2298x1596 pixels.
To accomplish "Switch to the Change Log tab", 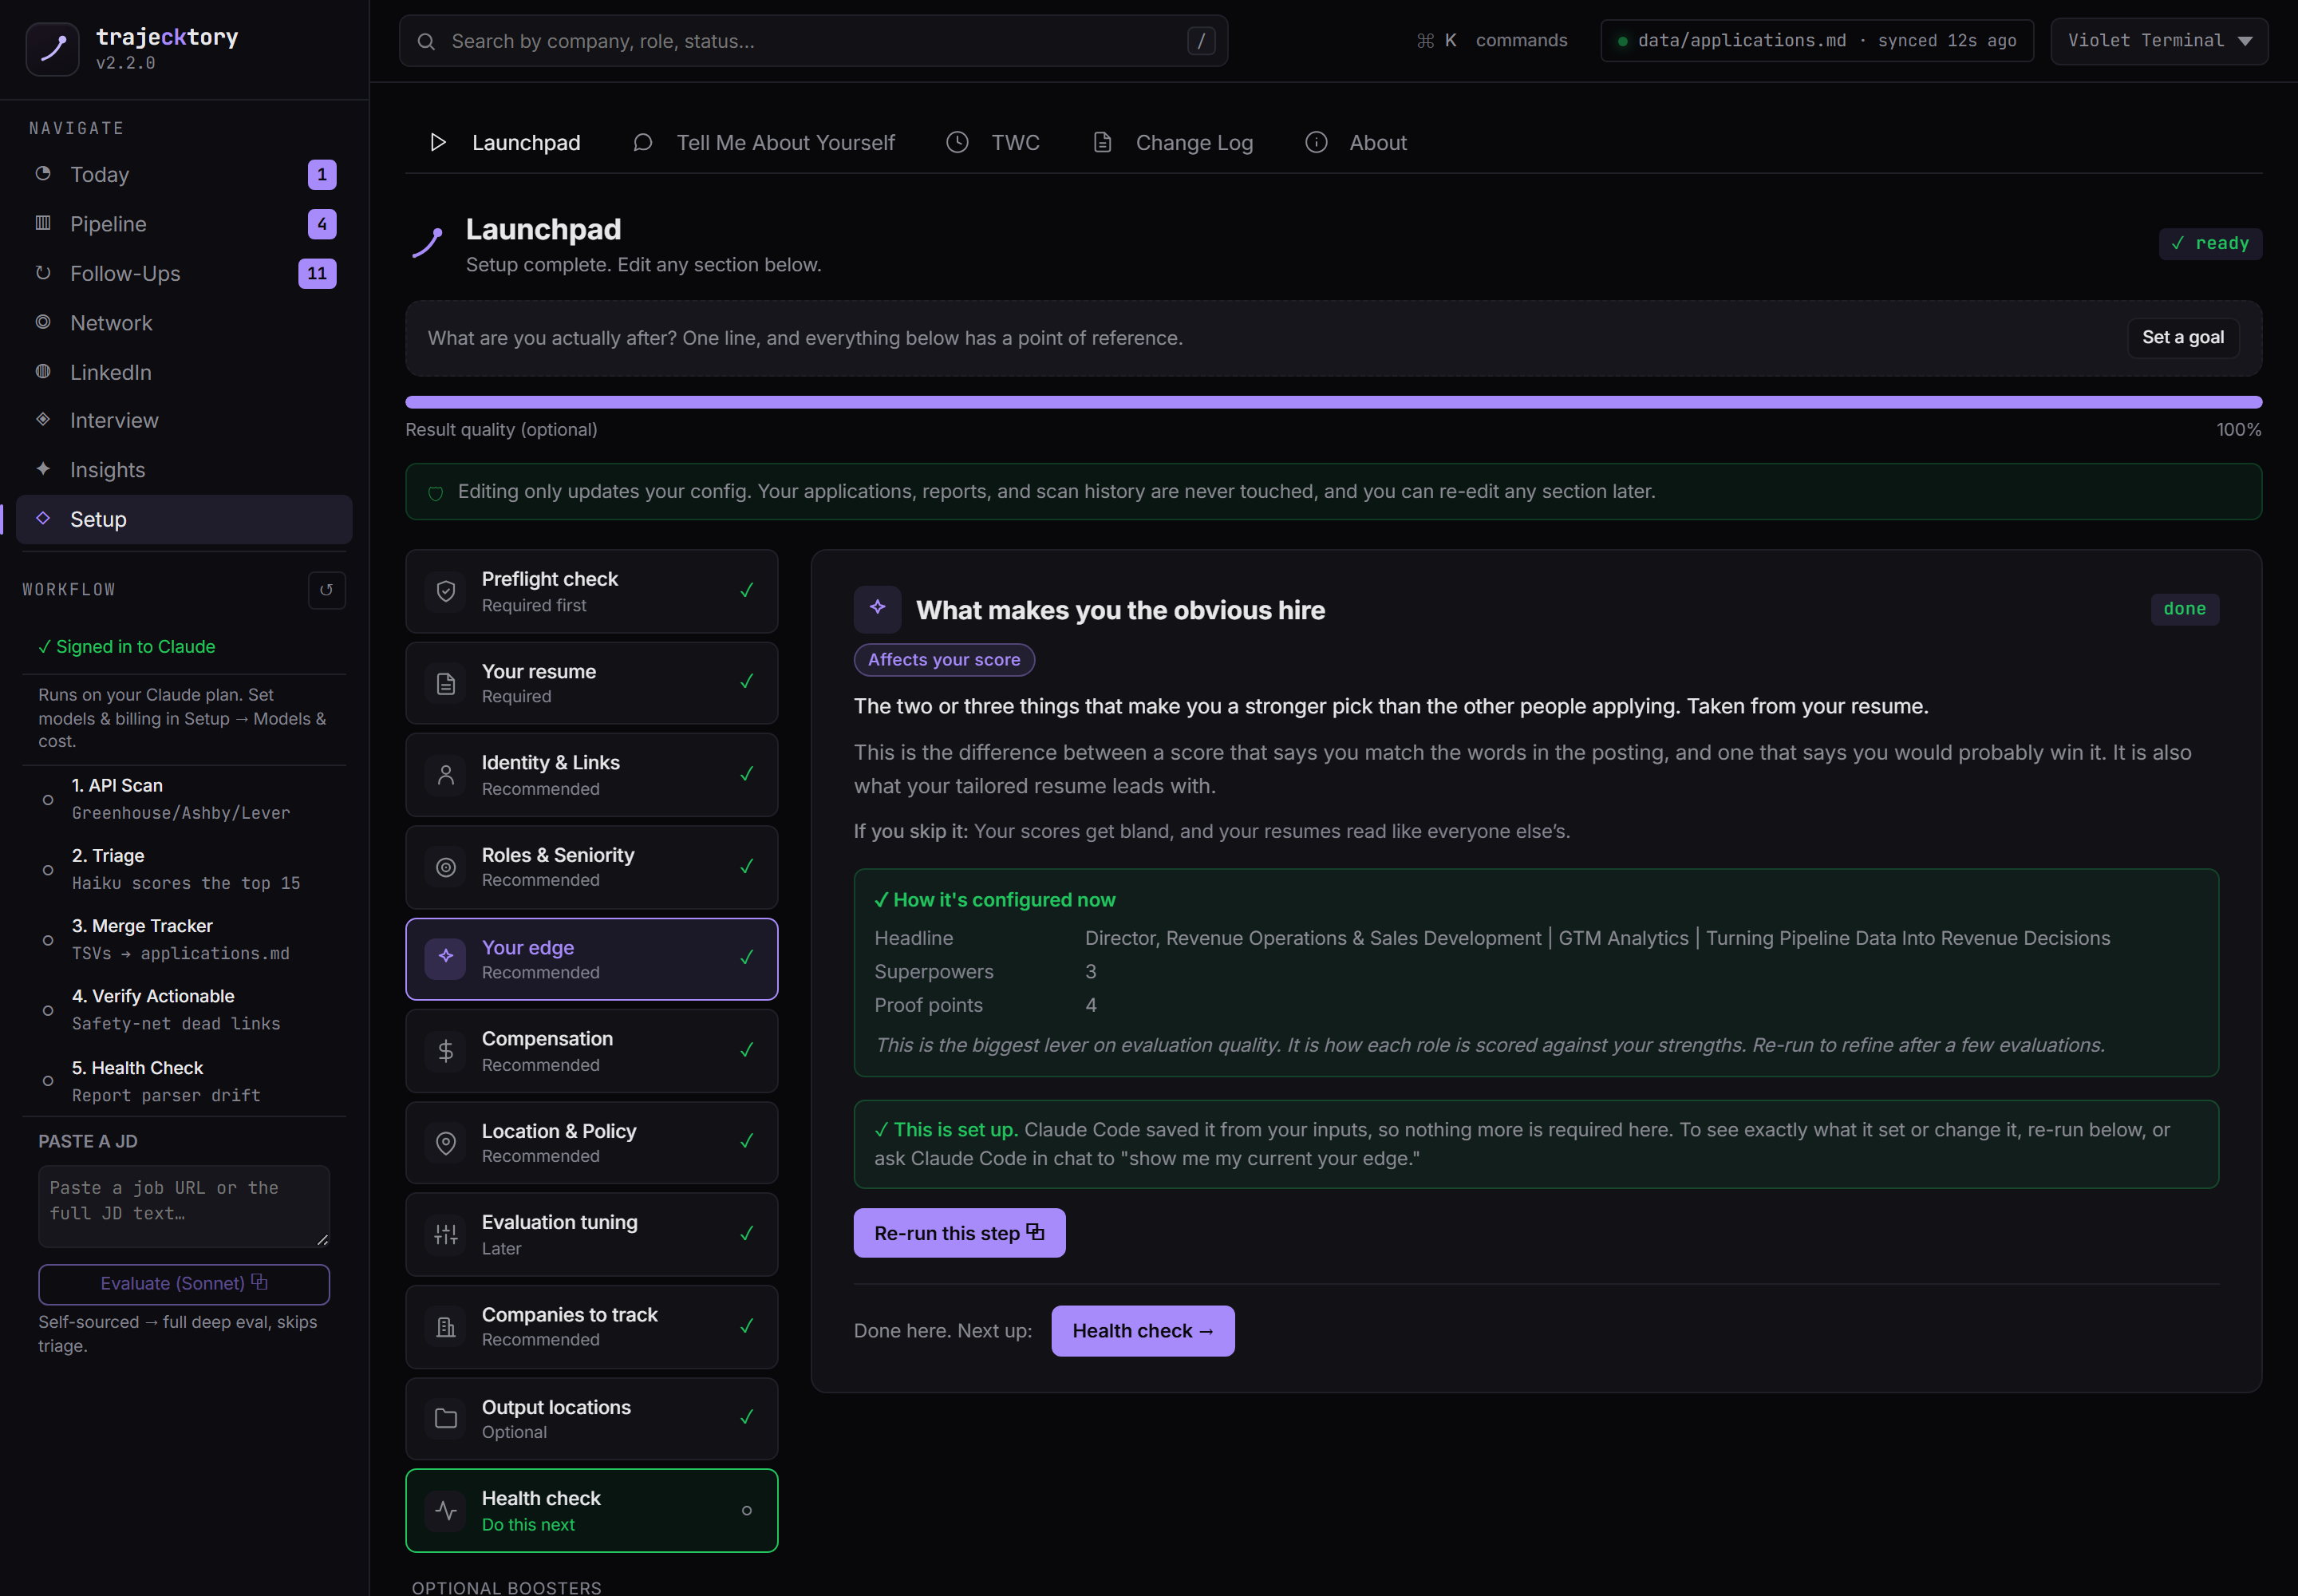I will (x=1173, y=143).
